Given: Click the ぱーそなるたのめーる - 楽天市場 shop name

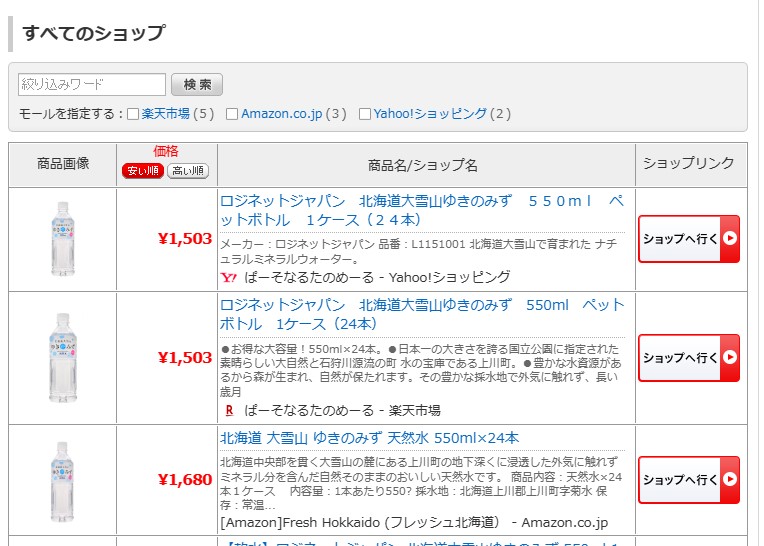Looking at the screenshot, I should click(342, 411).
